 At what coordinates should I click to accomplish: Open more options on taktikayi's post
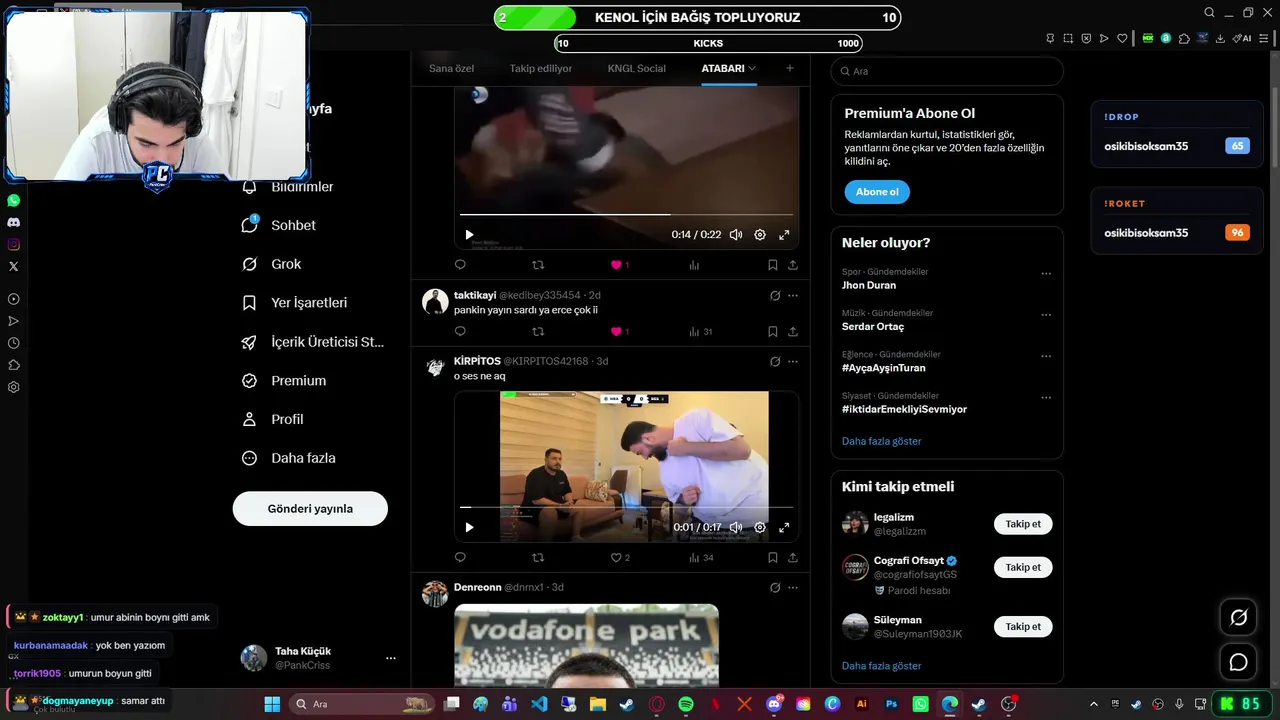[793, 296]
